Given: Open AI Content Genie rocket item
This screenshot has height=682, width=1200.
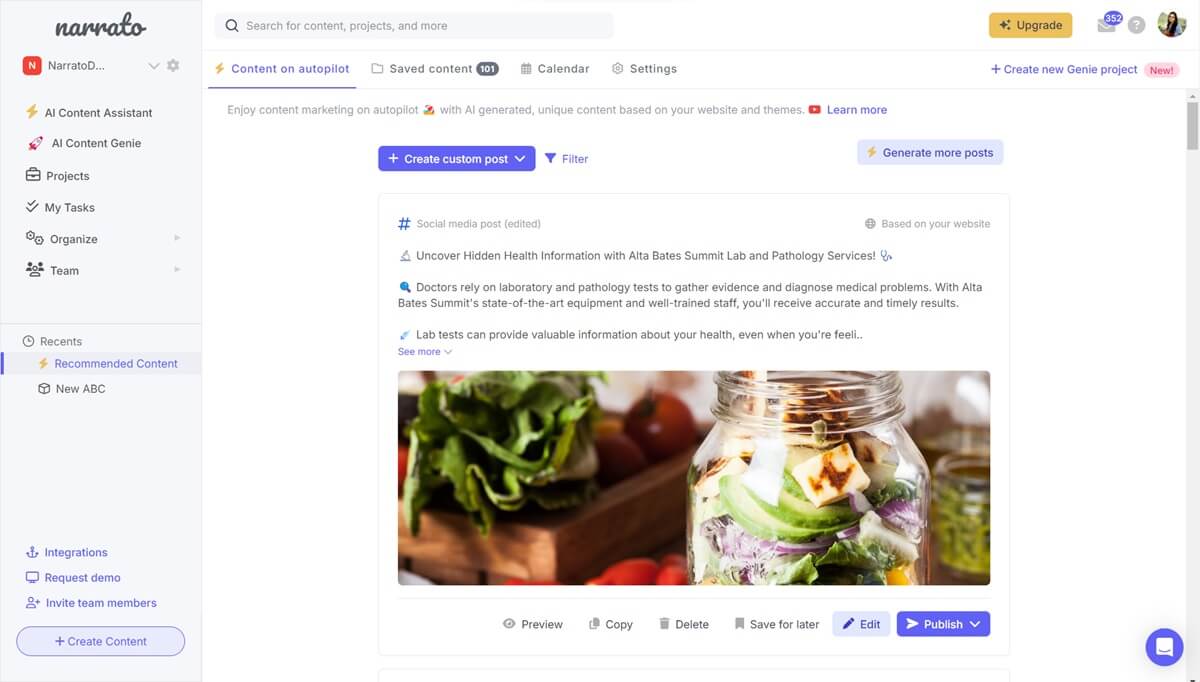Looking at the screenshot, I should click(84, 143).
